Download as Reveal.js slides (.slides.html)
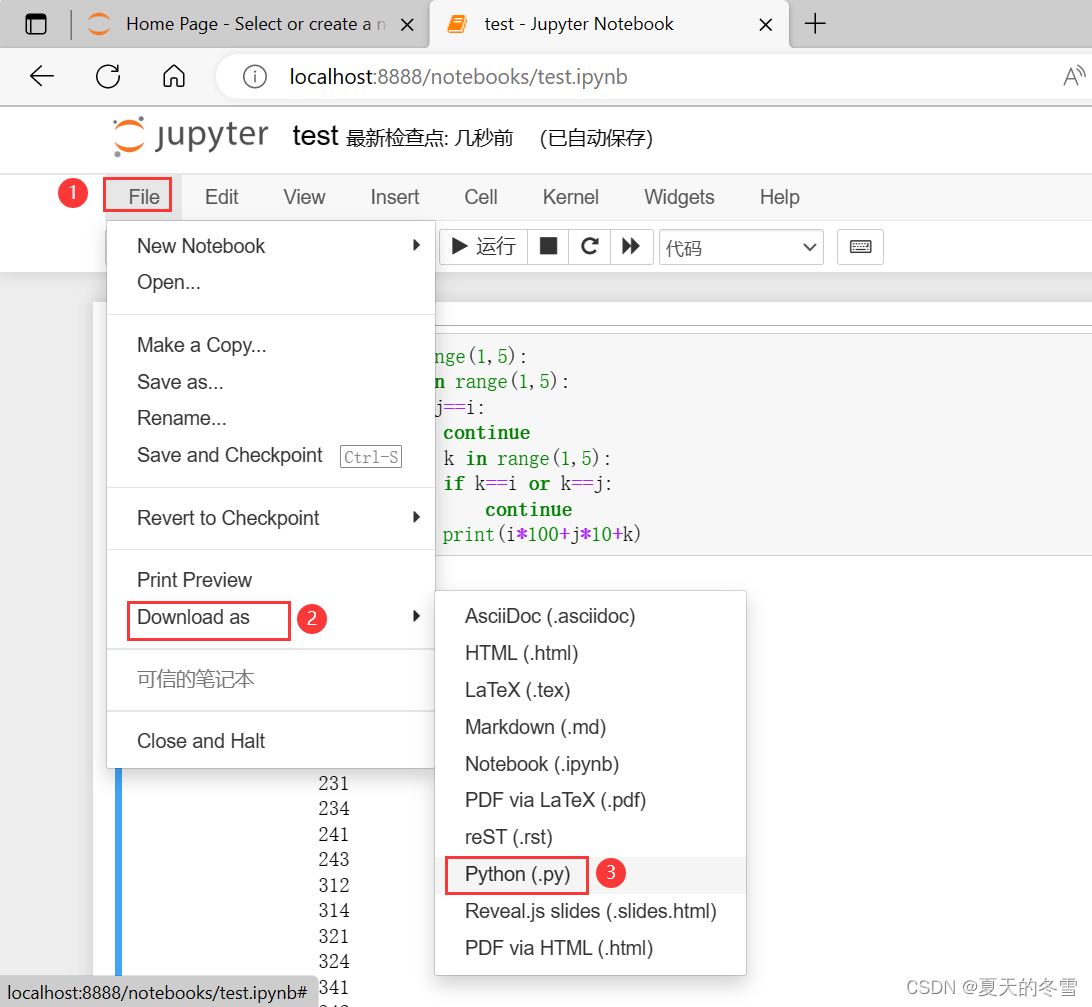Image resolution: width=1092 pixels, height=1007 pixels. pos(591,911)
